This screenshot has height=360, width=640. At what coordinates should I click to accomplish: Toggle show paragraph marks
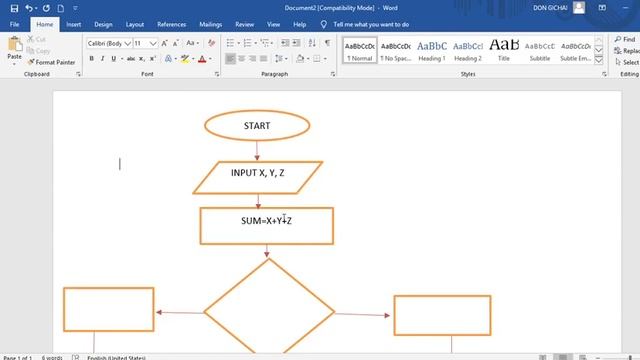tap(327, 43)
